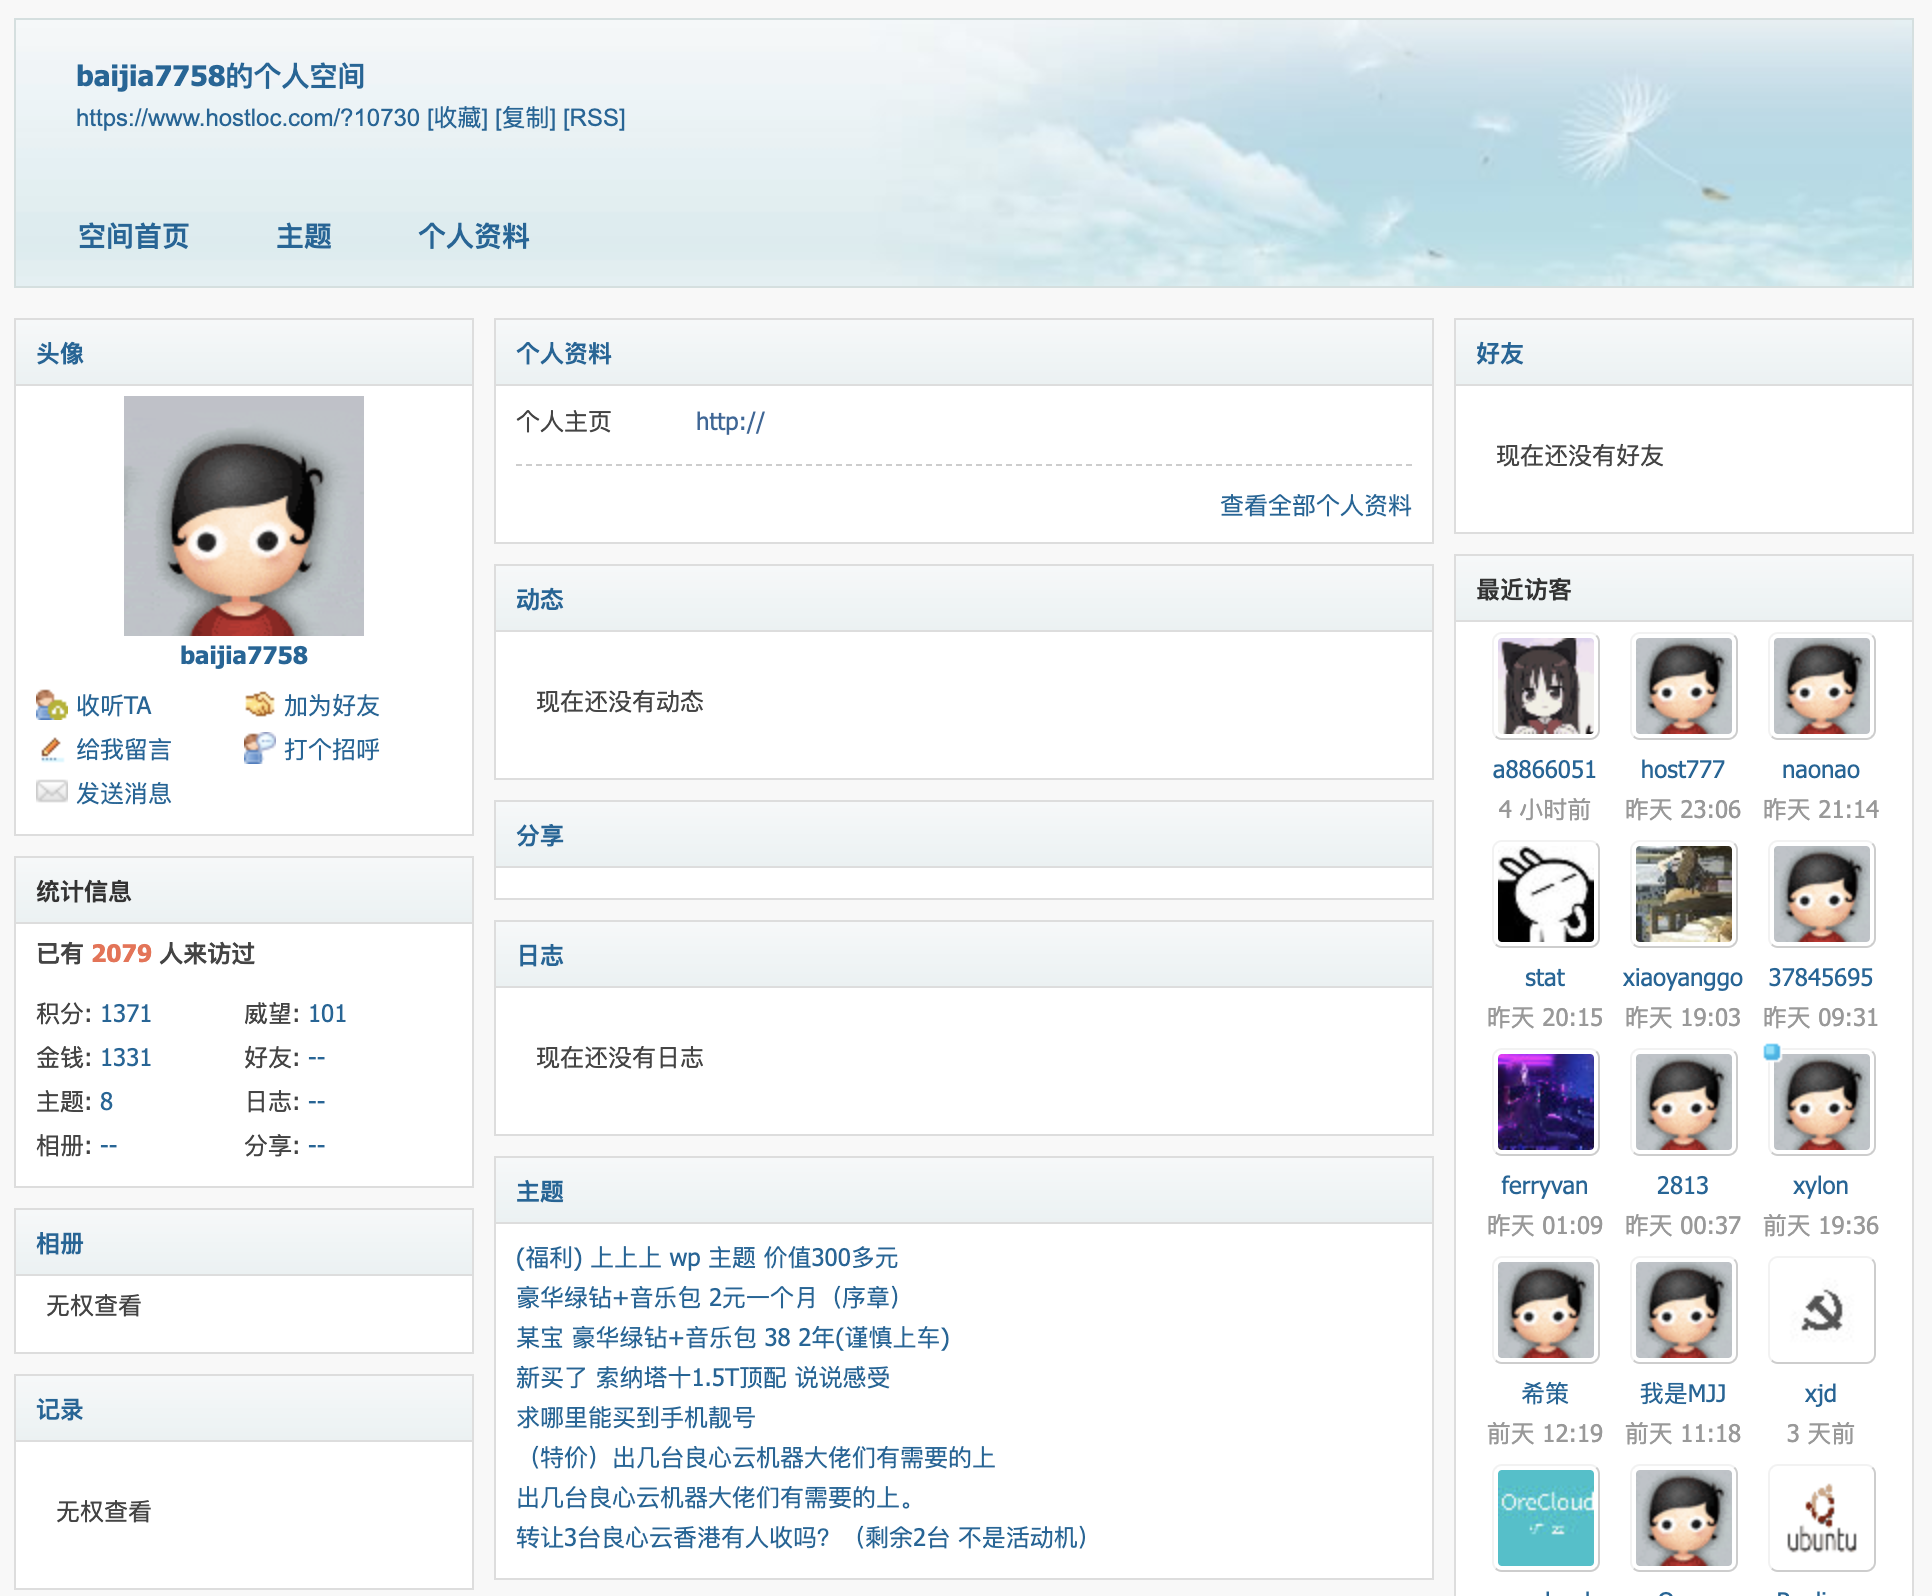Open 查看全部个人资料 link
This screenshot has height=1596, width=1932.
tap(1315, 506)
